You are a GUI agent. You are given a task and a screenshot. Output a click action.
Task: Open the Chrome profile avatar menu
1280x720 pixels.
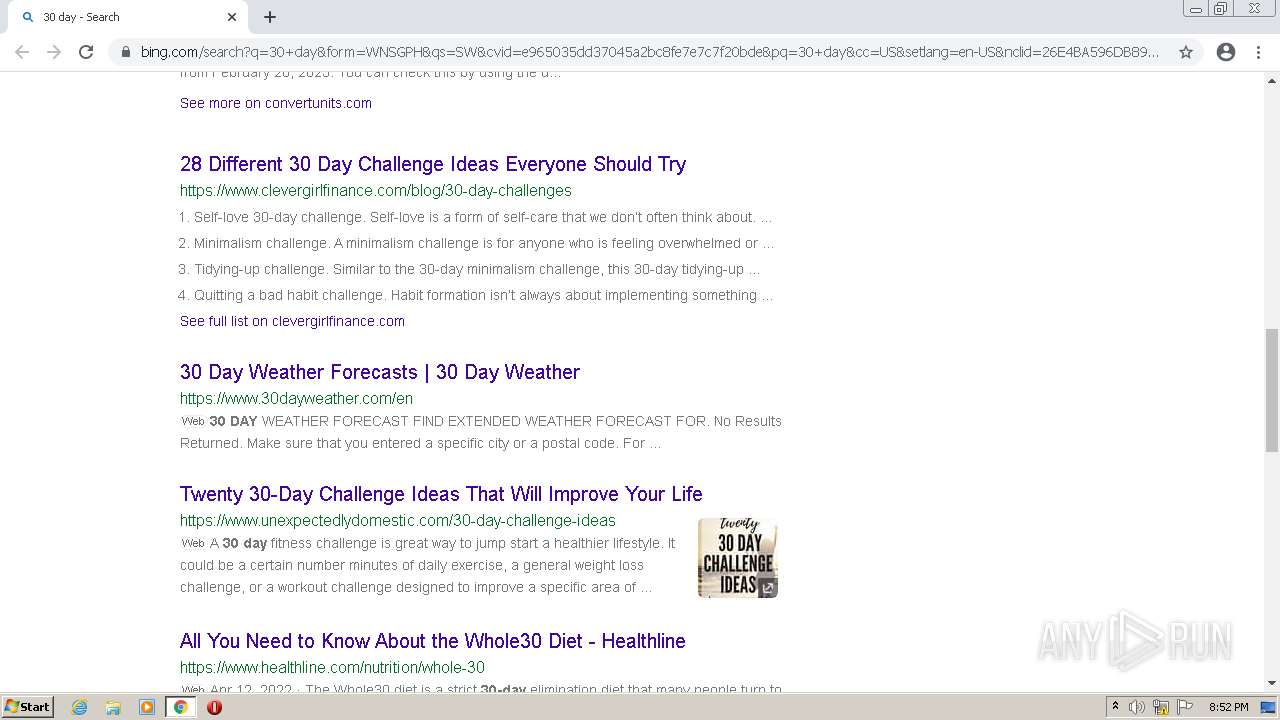point(1226,52)
